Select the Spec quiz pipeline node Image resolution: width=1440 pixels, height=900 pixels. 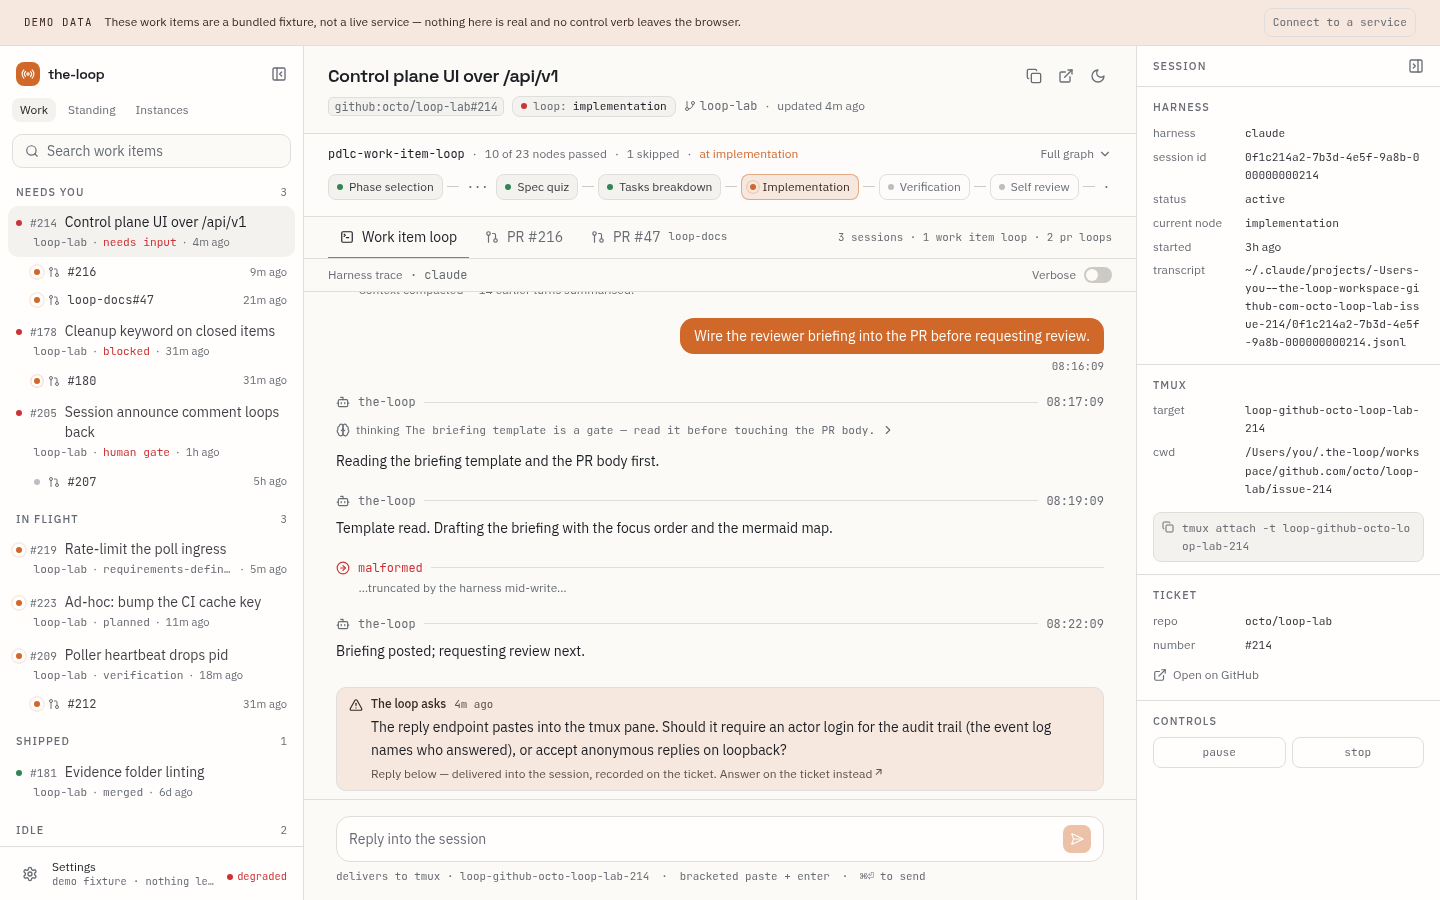click(x=537, y=187)
